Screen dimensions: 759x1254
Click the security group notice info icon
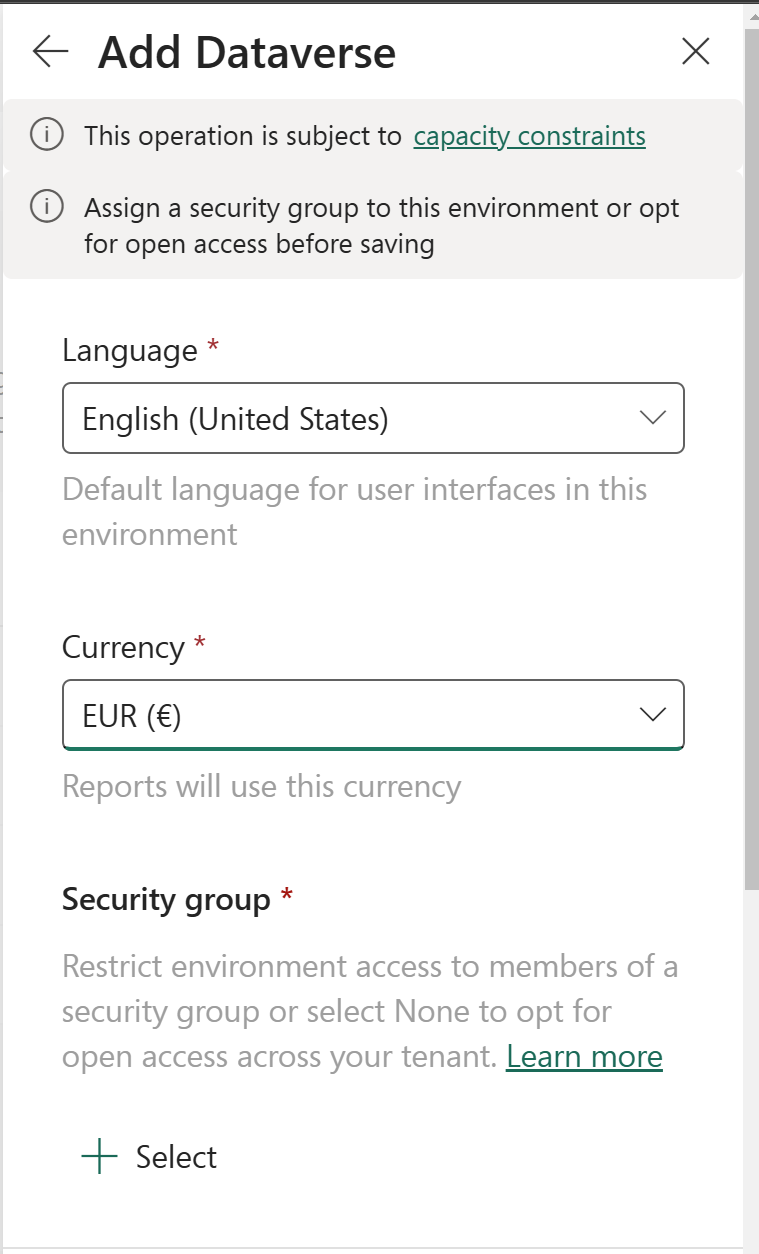tap(47, 207)
